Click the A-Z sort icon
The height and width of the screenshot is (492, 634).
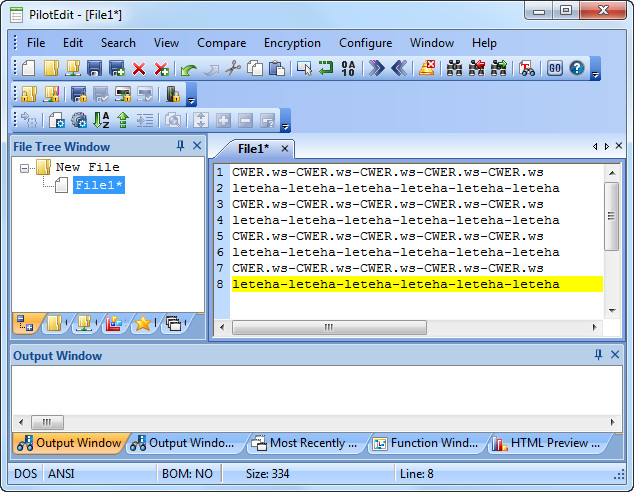(x=101, y=120)
